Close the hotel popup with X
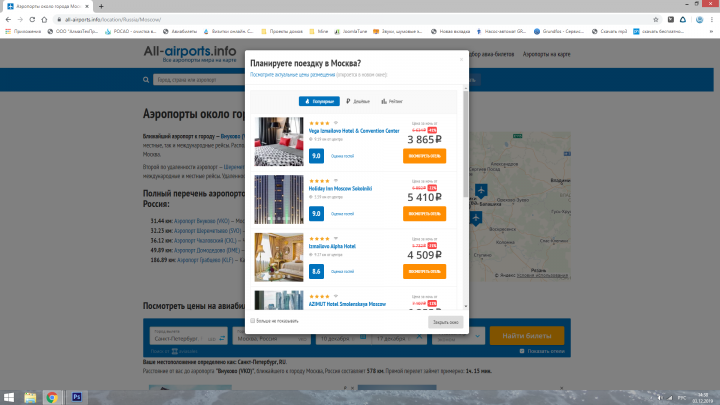720x405 pixels. (x=461, y=59)
